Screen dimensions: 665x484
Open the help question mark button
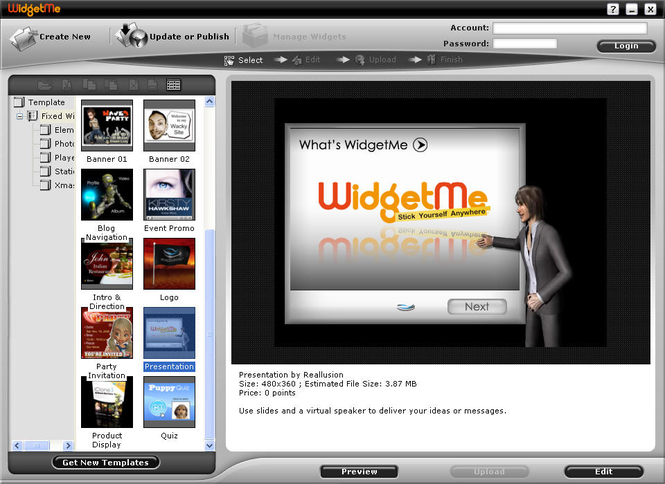(x=612, y=9)
